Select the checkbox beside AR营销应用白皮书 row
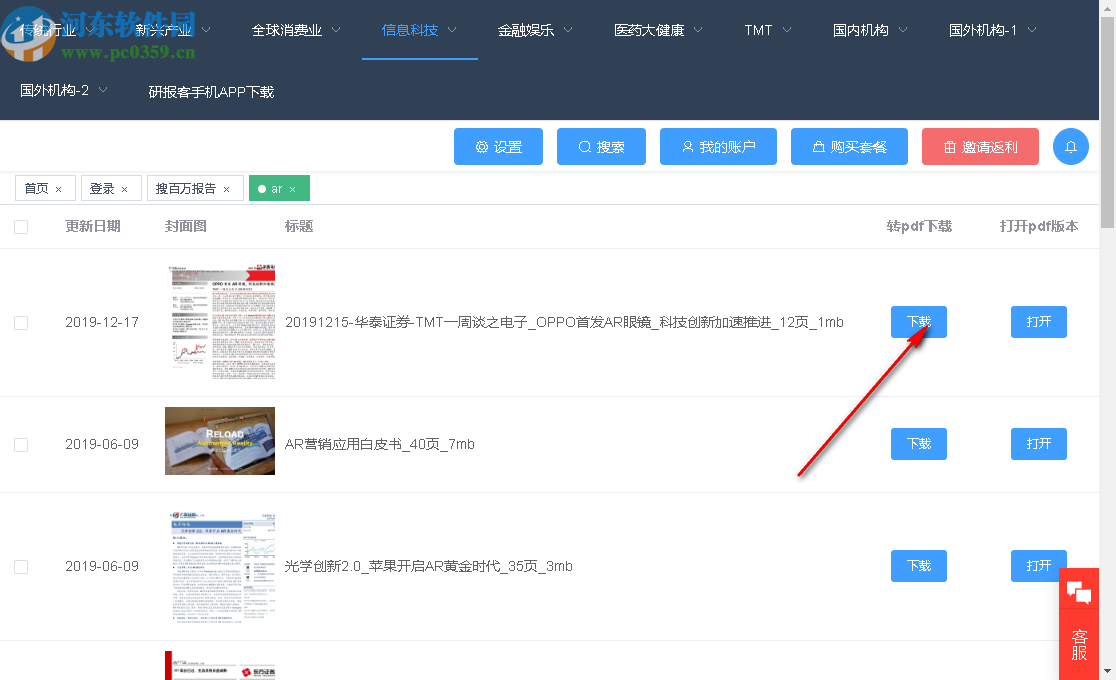The image size is (1116, 680). tap(21, 443)
